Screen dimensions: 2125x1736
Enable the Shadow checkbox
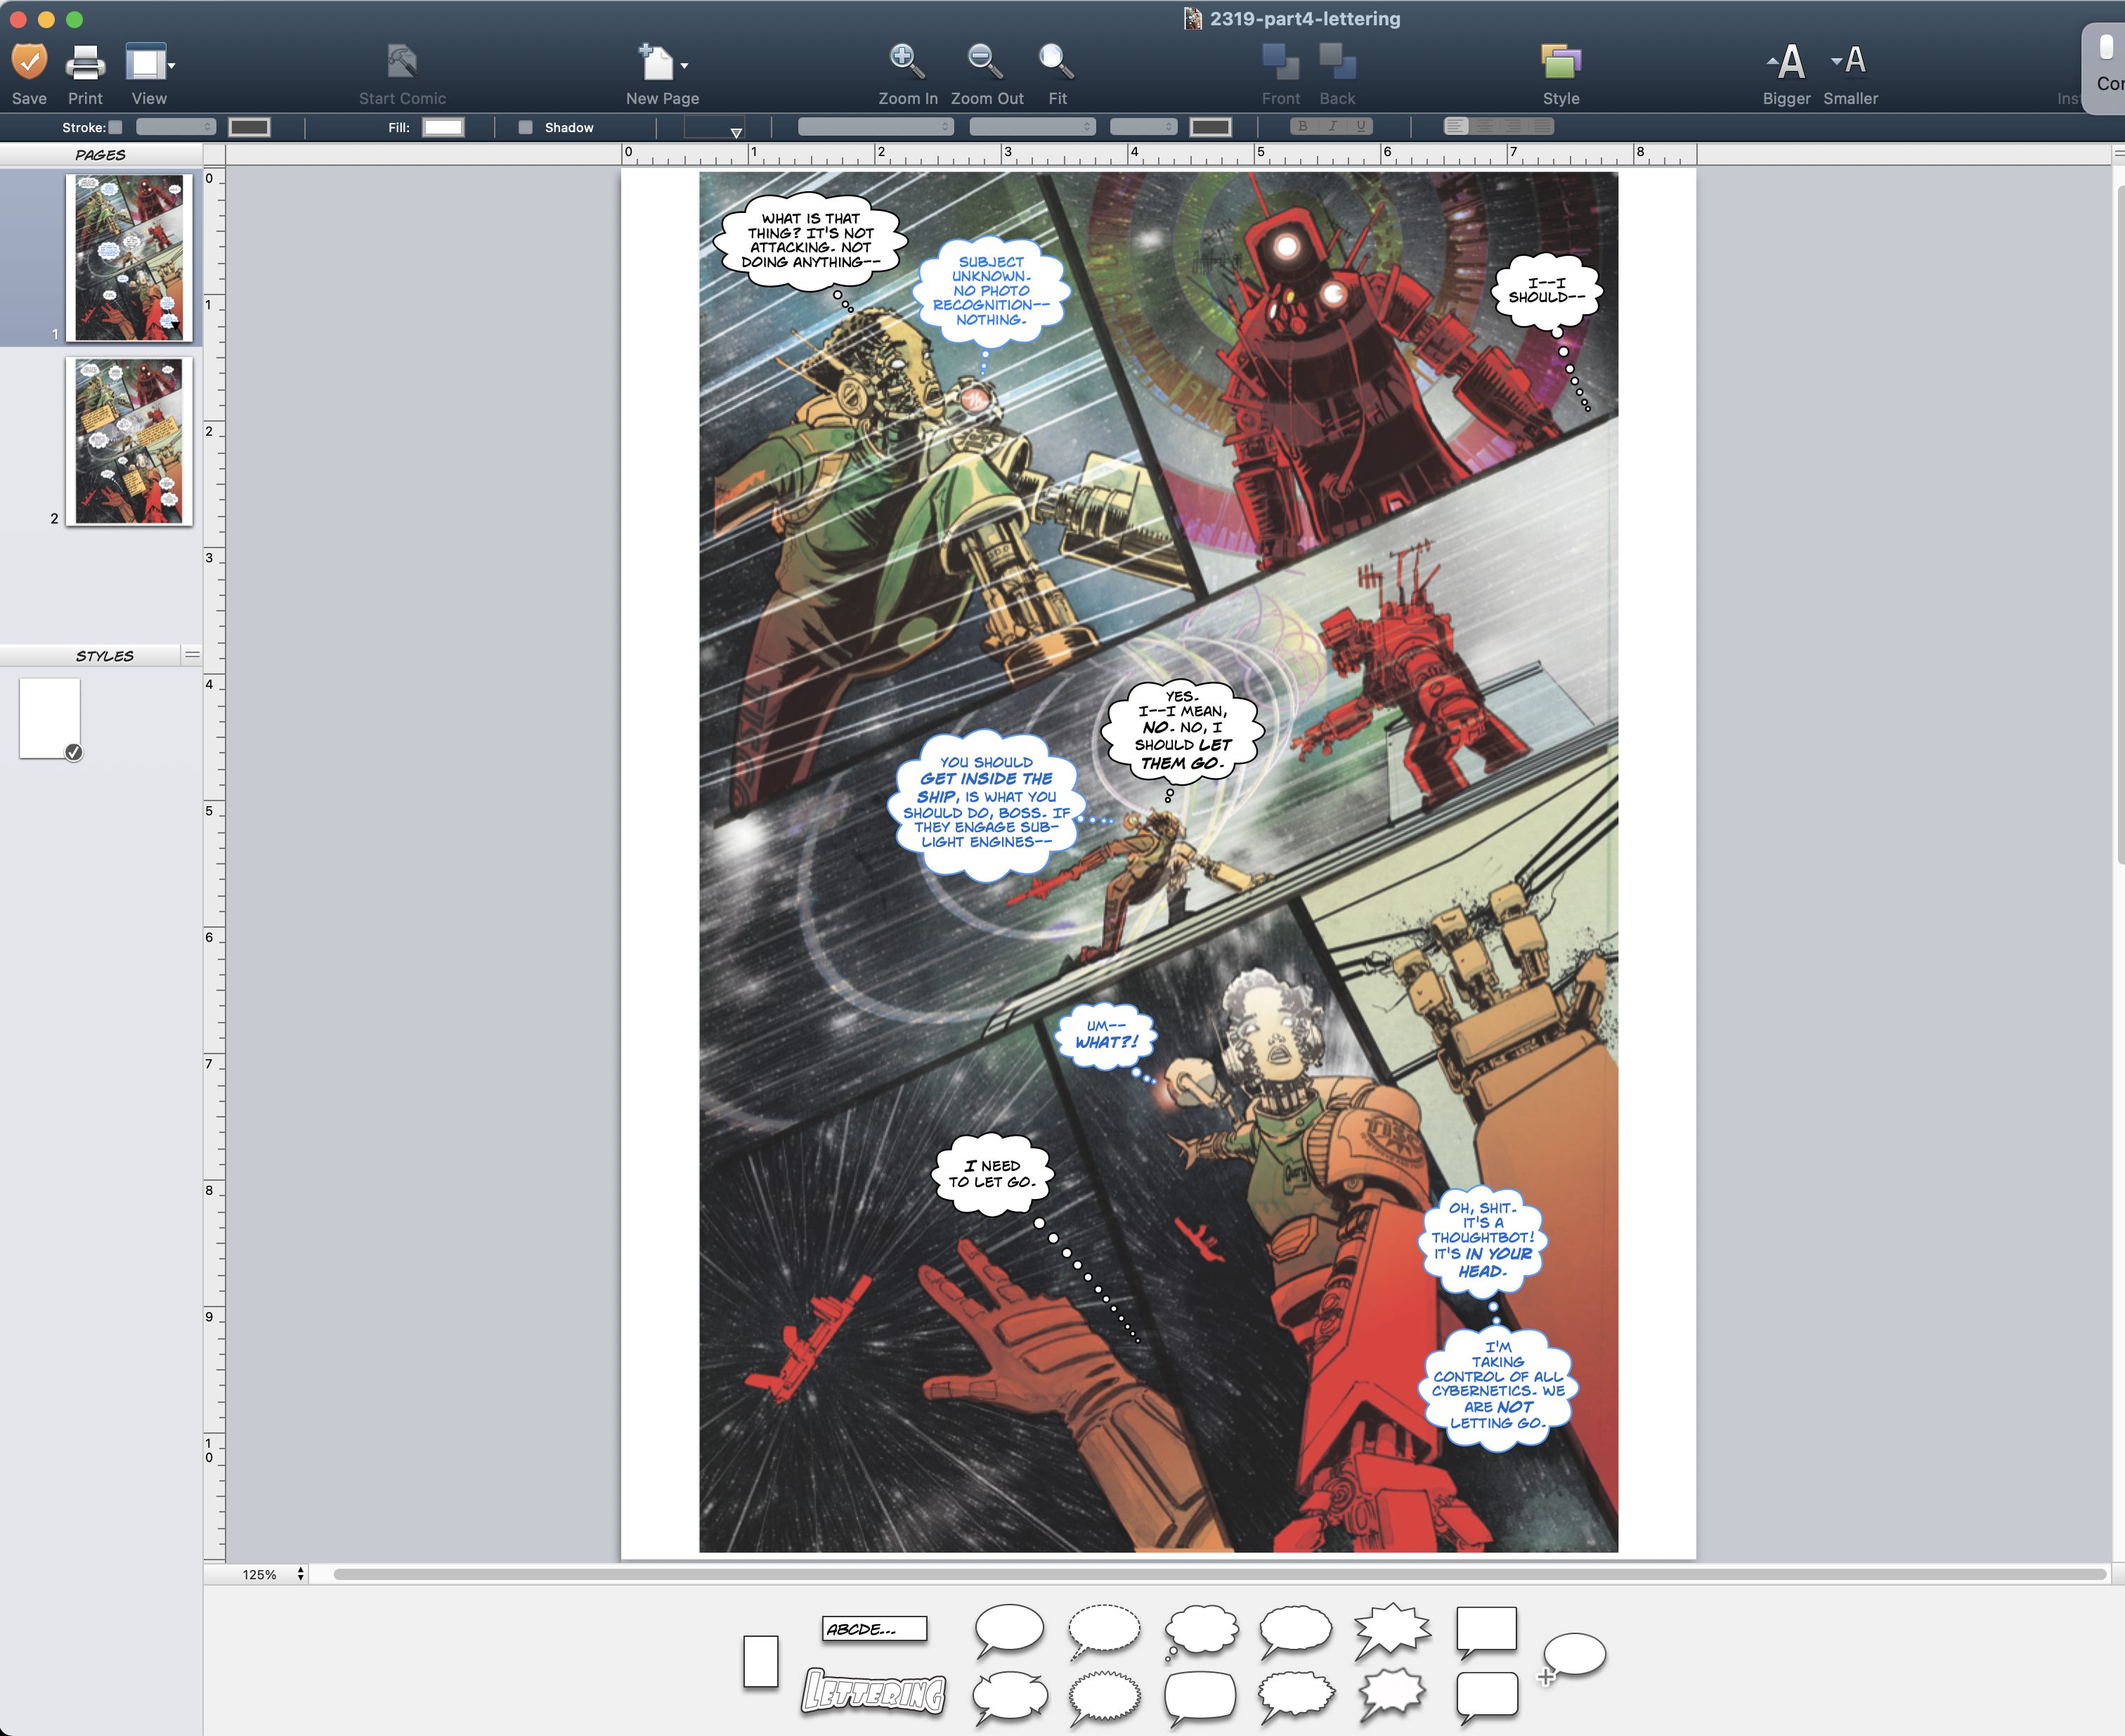tap(525, 127)
